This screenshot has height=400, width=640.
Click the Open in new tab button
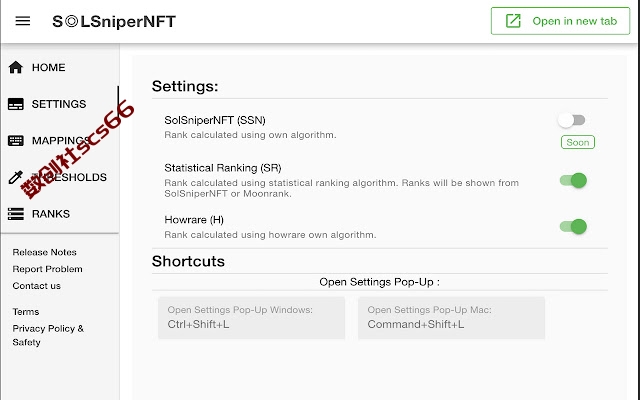coord(560,21)
